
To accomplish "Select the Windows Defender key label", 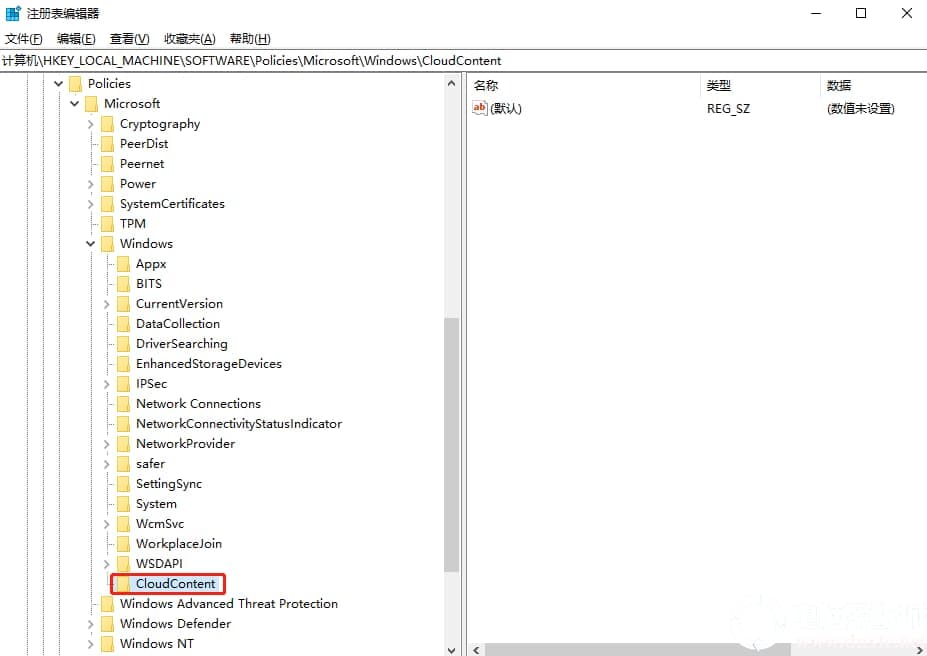I will 175,624.
